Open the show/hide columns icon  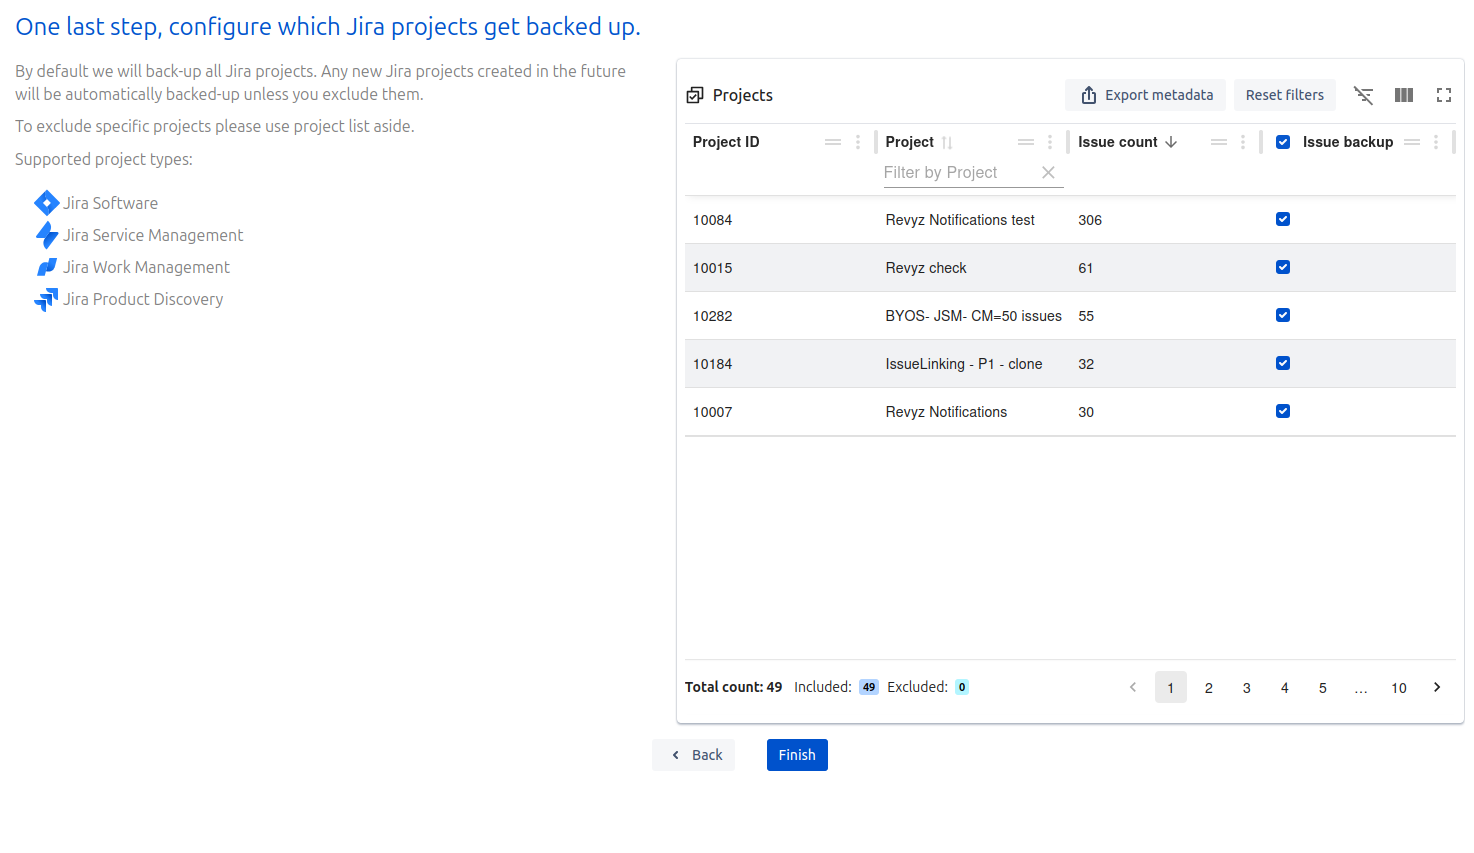pos(1404,95)
